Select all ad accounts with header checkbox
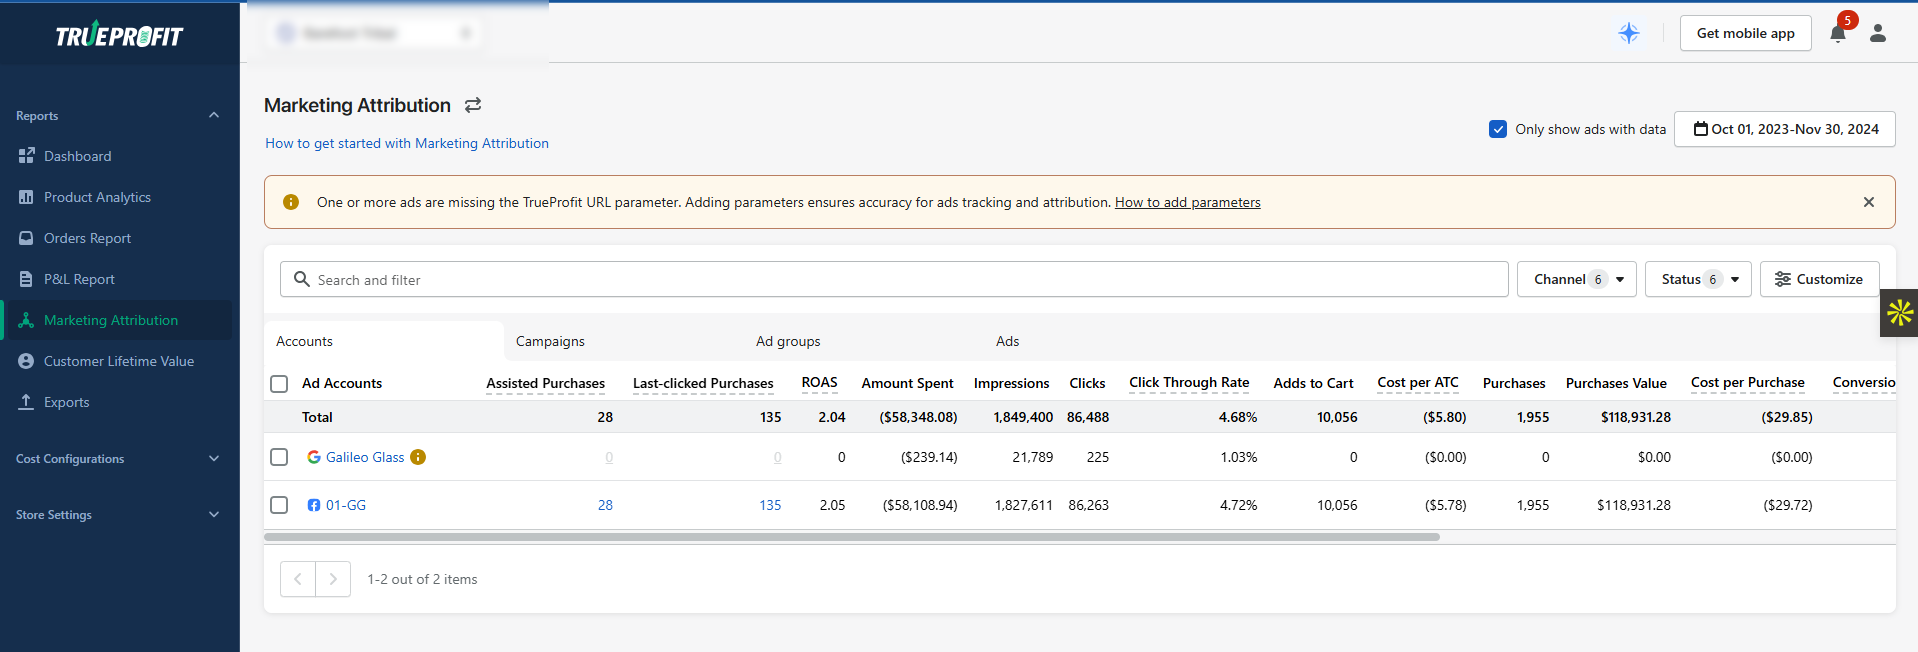1918x652 pixels. (x=279, y=384)
